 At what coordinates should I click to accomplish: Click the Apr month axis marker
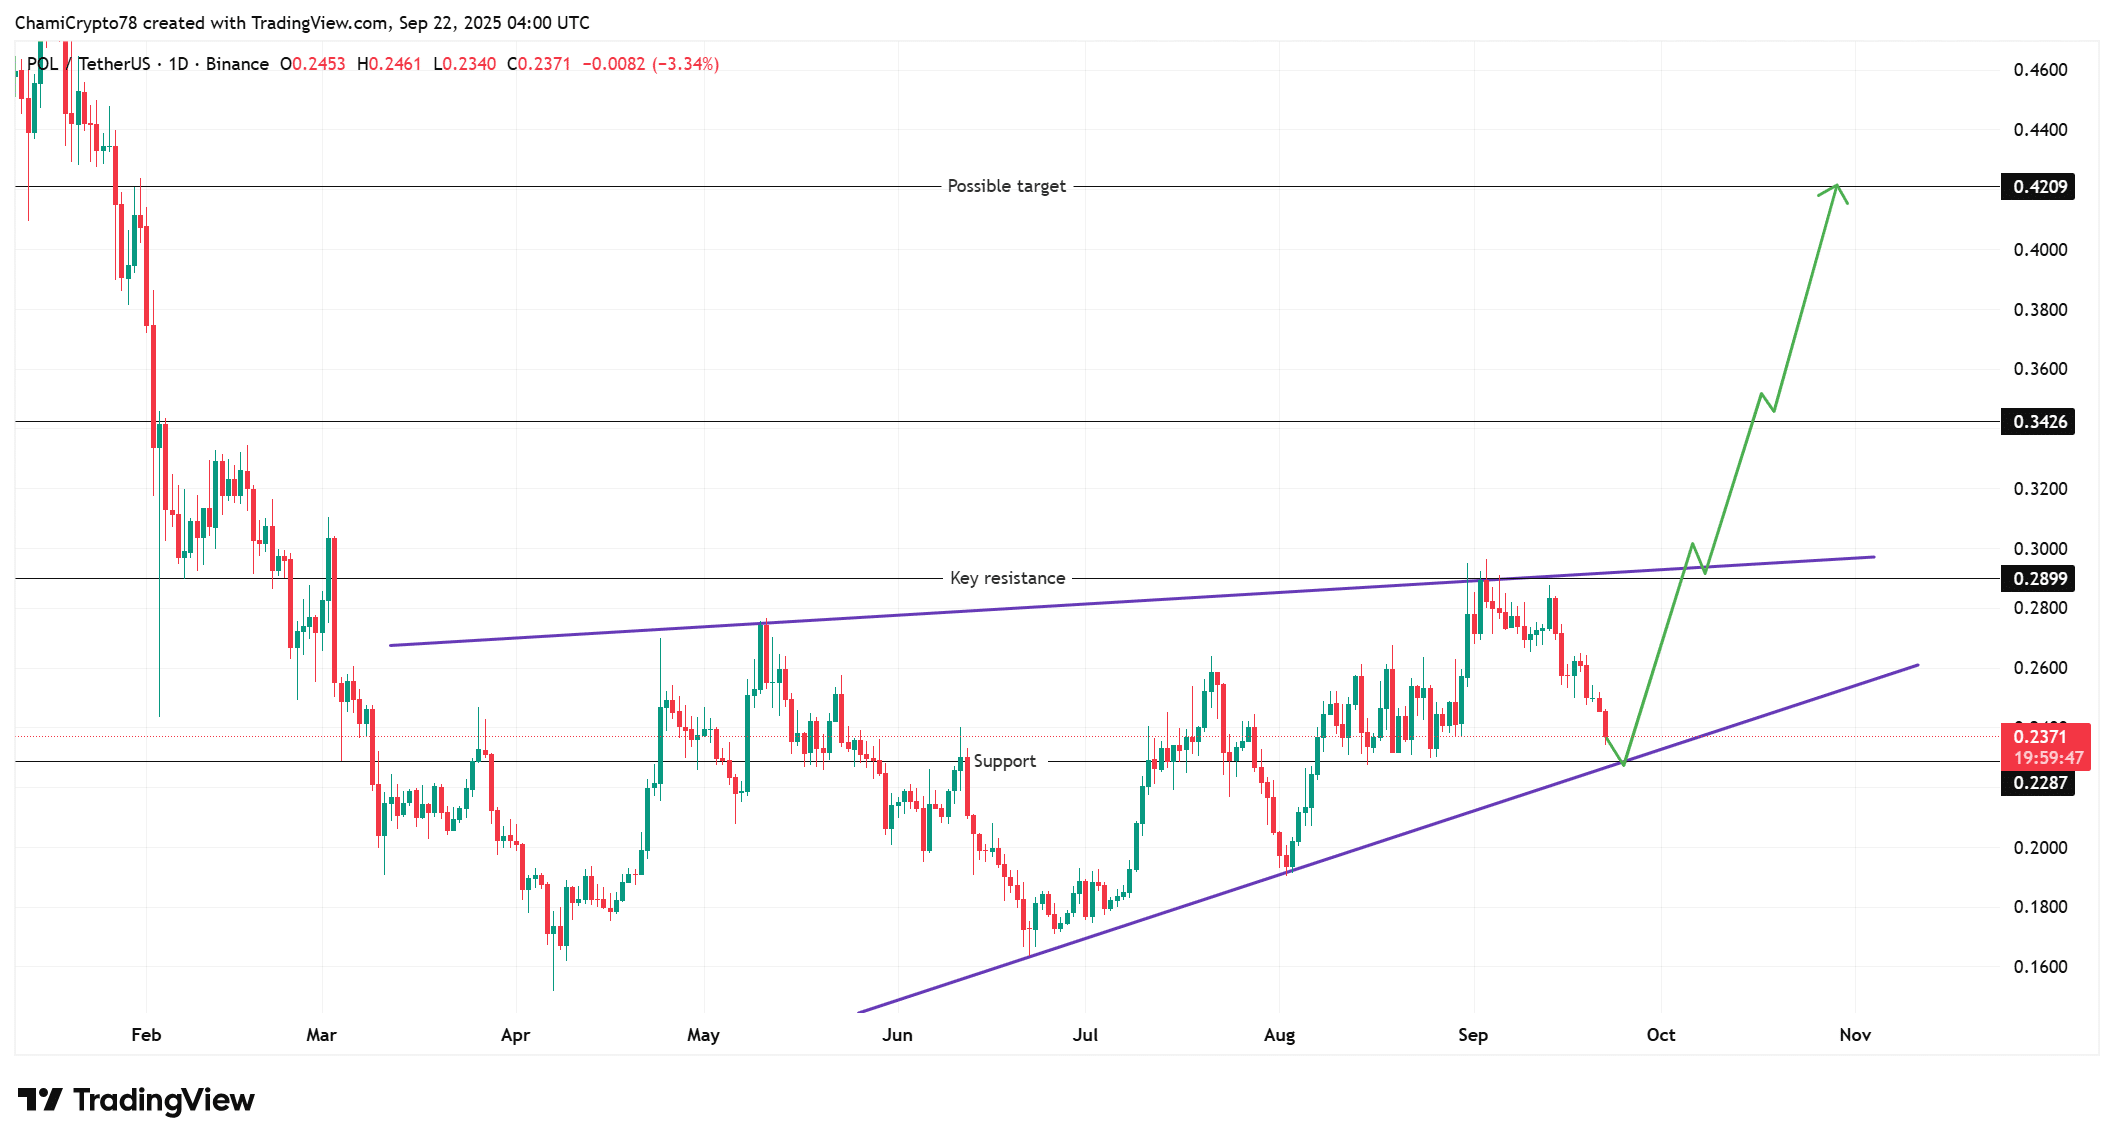click(515, 1035)
